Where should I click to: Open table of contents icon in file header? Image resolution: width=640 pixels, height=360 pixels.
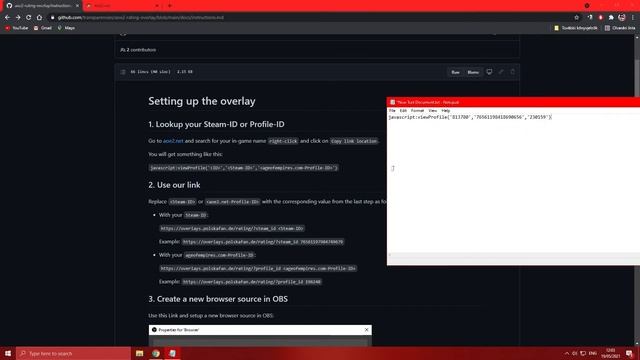[x=123, y=72]
